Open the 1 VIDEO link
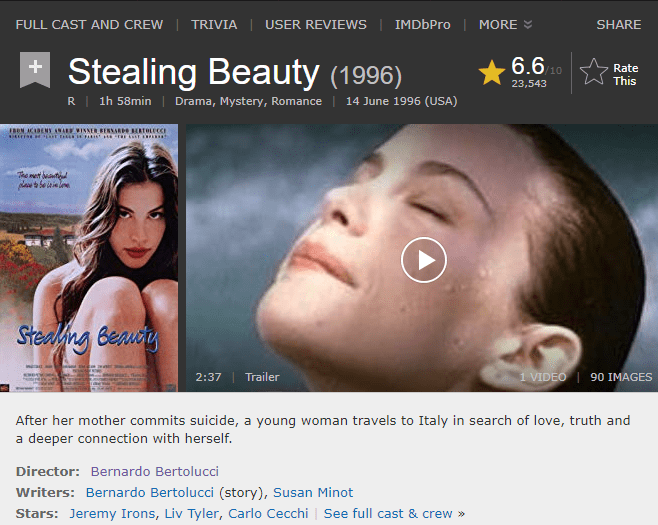Viewport: 658px width, 525px height. tap(543, 377)
